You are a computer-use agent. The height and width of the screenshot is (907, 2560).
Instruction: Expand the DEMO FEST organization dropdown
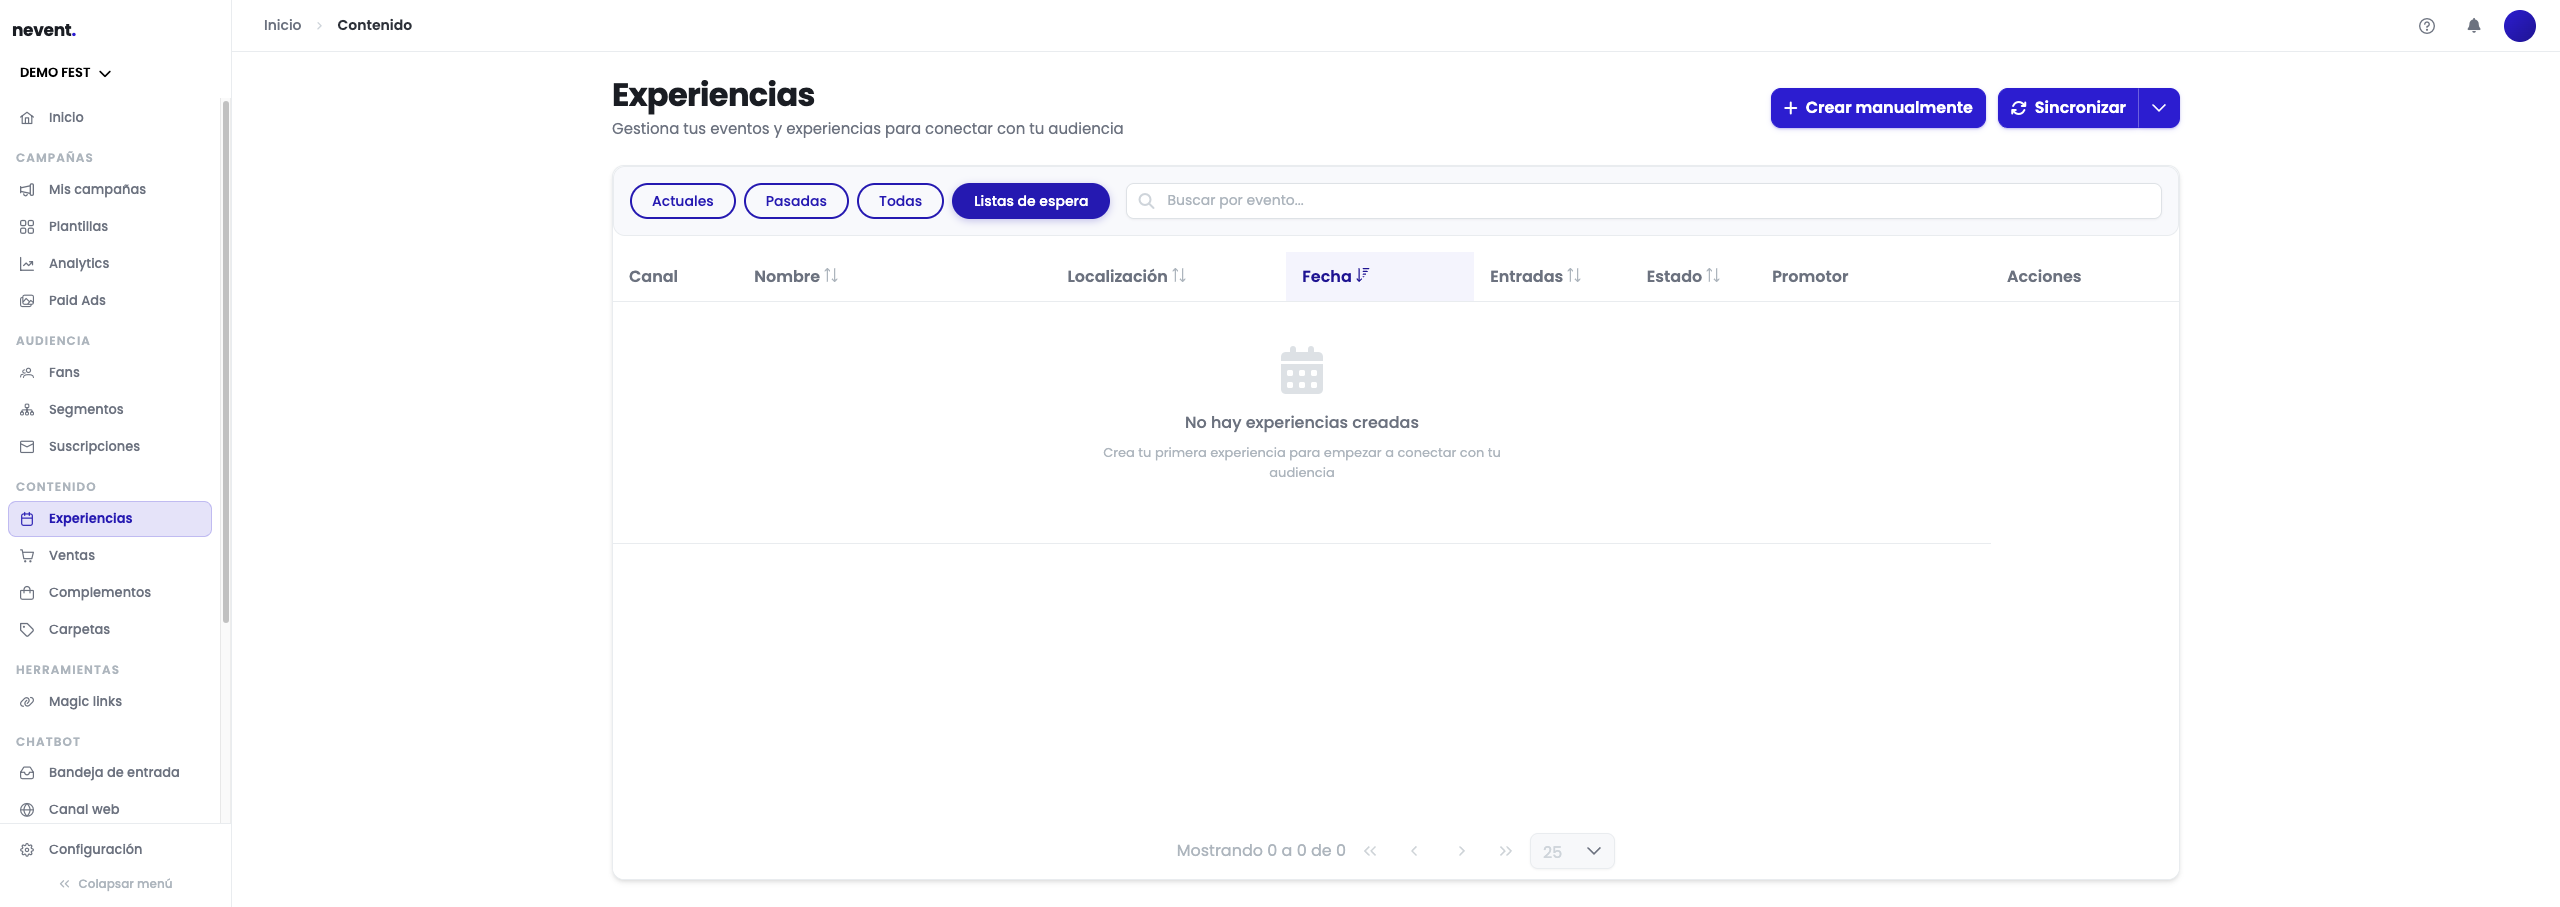click(x=65, y=73)
